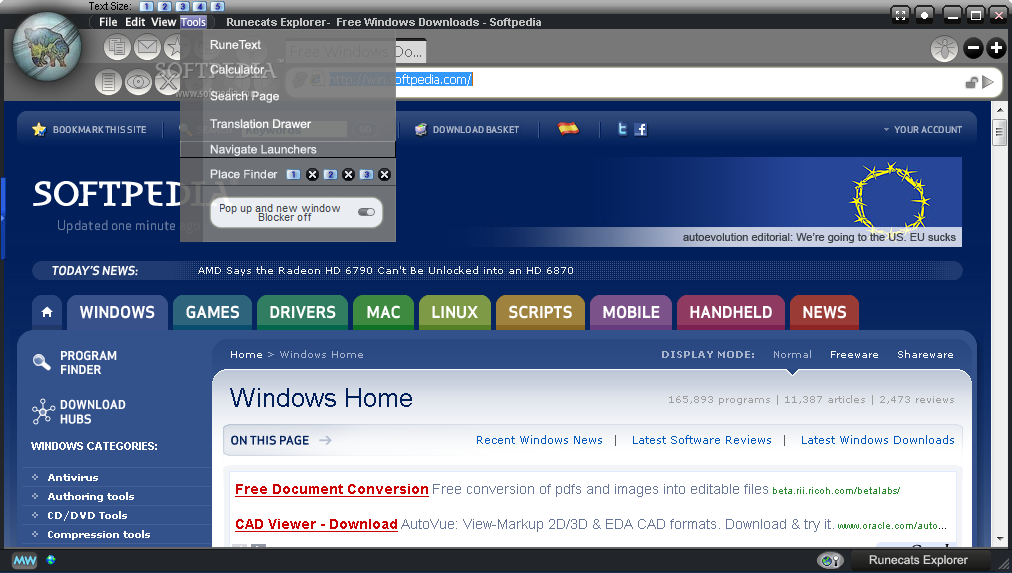This screenshot has width=1012, height=573.
Task: Choose RuneText from Tools menu
Action: coord(235,45)
